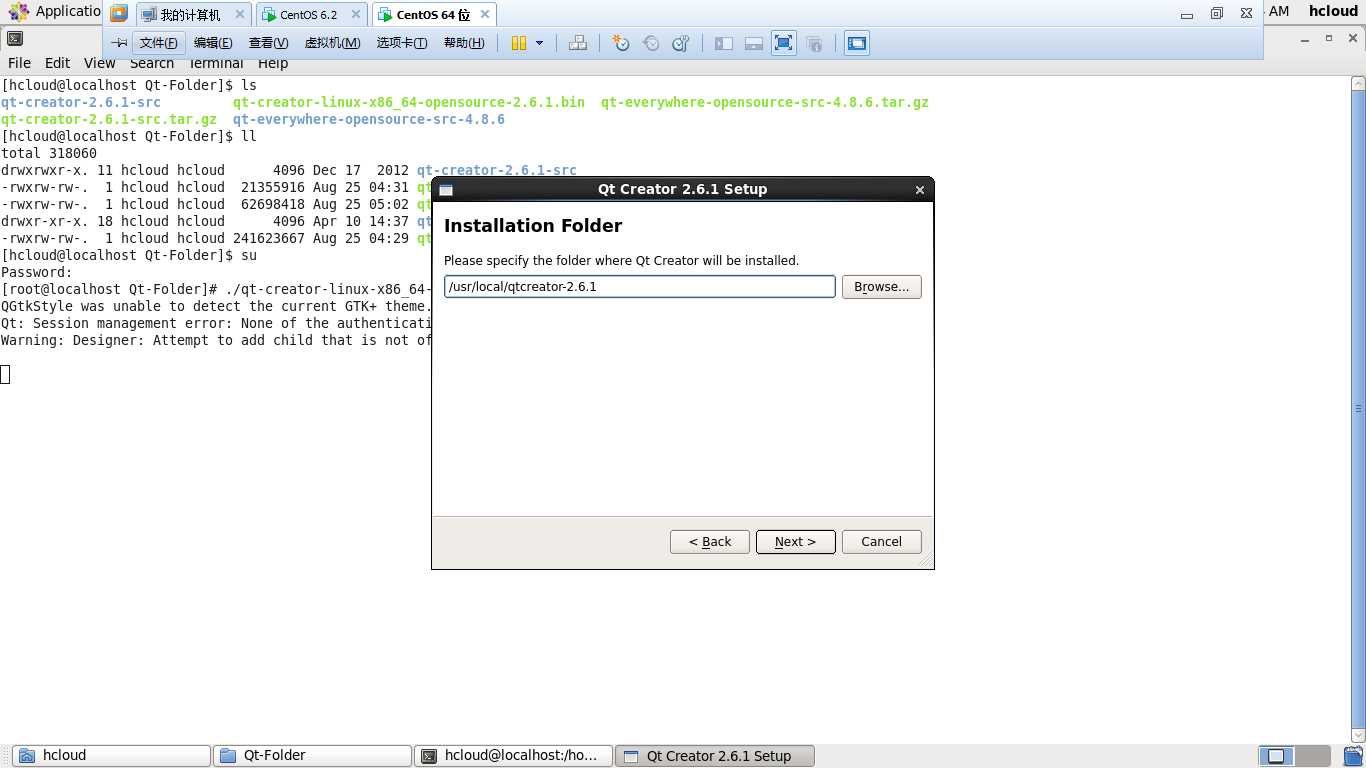Click the 'Password:' line in terminal
This screenshot has width=1366, height=768.
pos(37,272)
